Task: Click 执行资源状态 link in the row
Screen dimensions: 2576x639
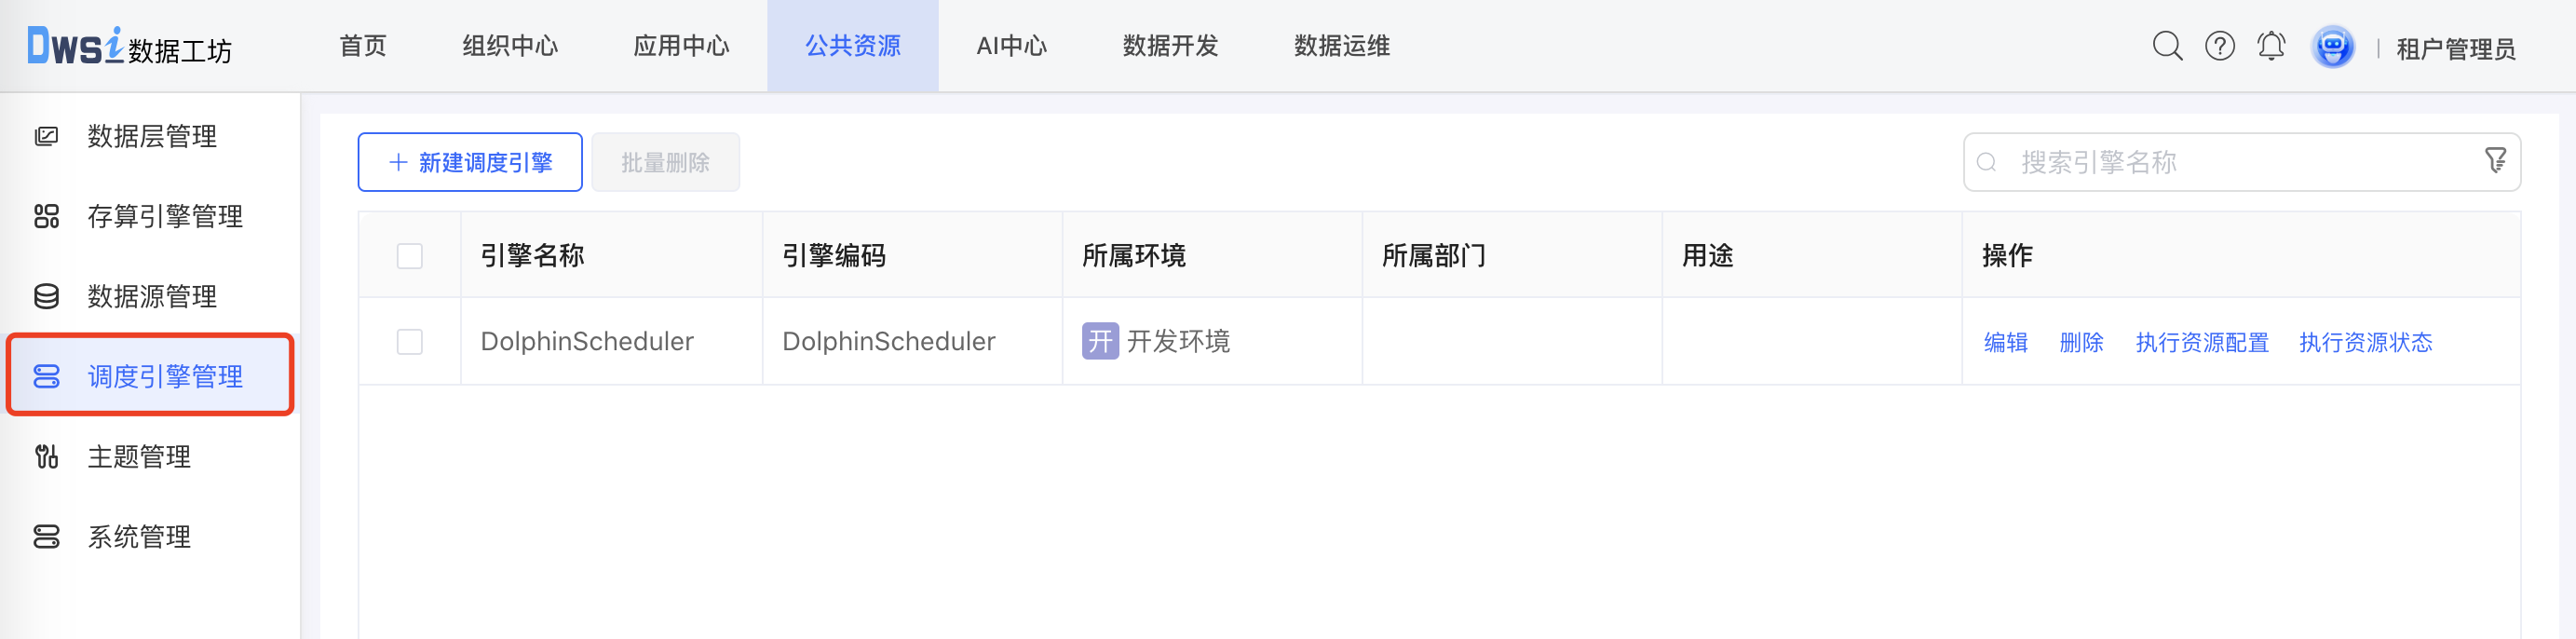Action: pos(2365,342)
